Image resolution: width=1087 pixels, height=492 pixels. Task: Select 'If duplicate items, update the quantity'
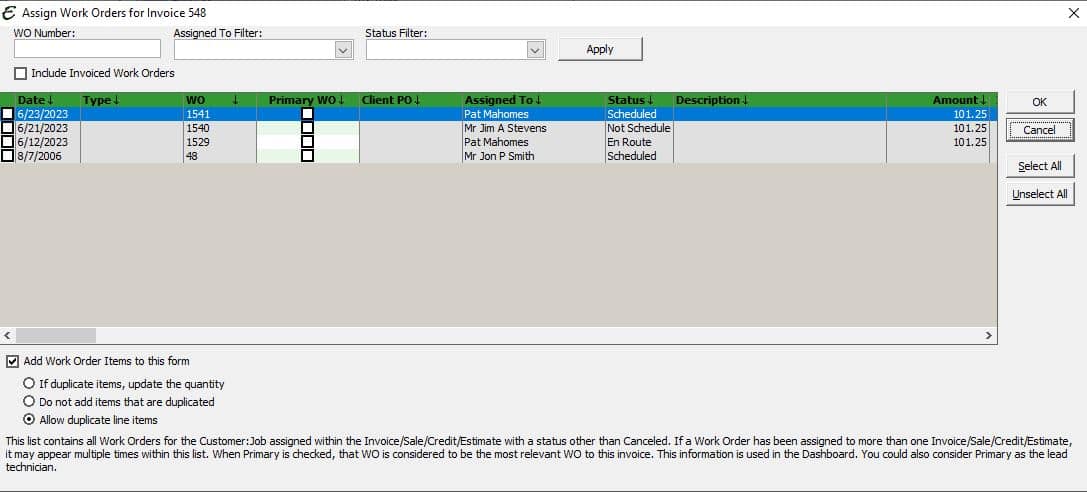pyautogui.click(x=29, y=383)
